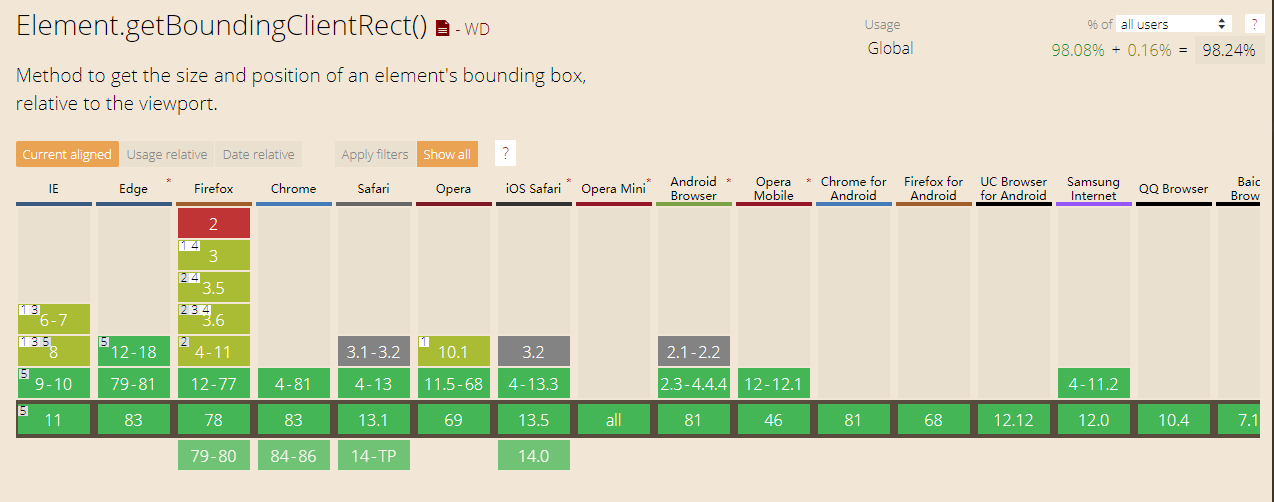1274x502 pixels.
Task: Click the 98.24% total usage value
Action: [1229, 50]
